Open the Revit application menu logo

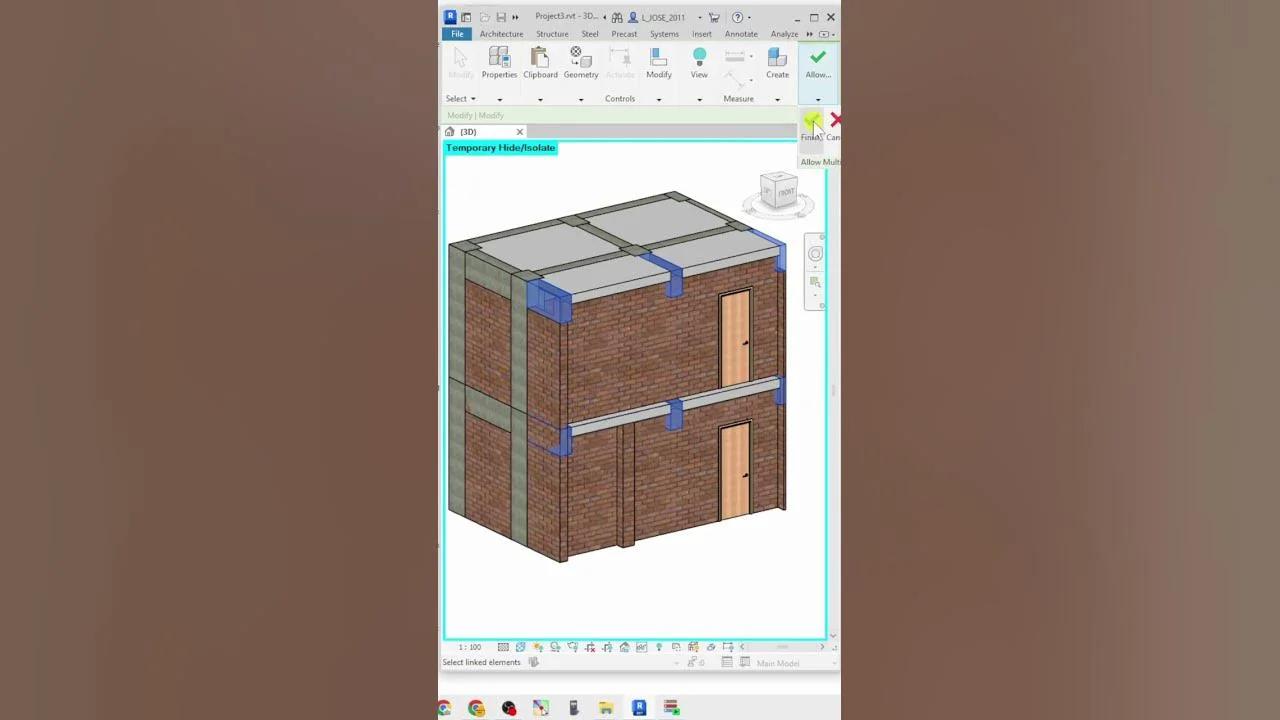(450, 17)
